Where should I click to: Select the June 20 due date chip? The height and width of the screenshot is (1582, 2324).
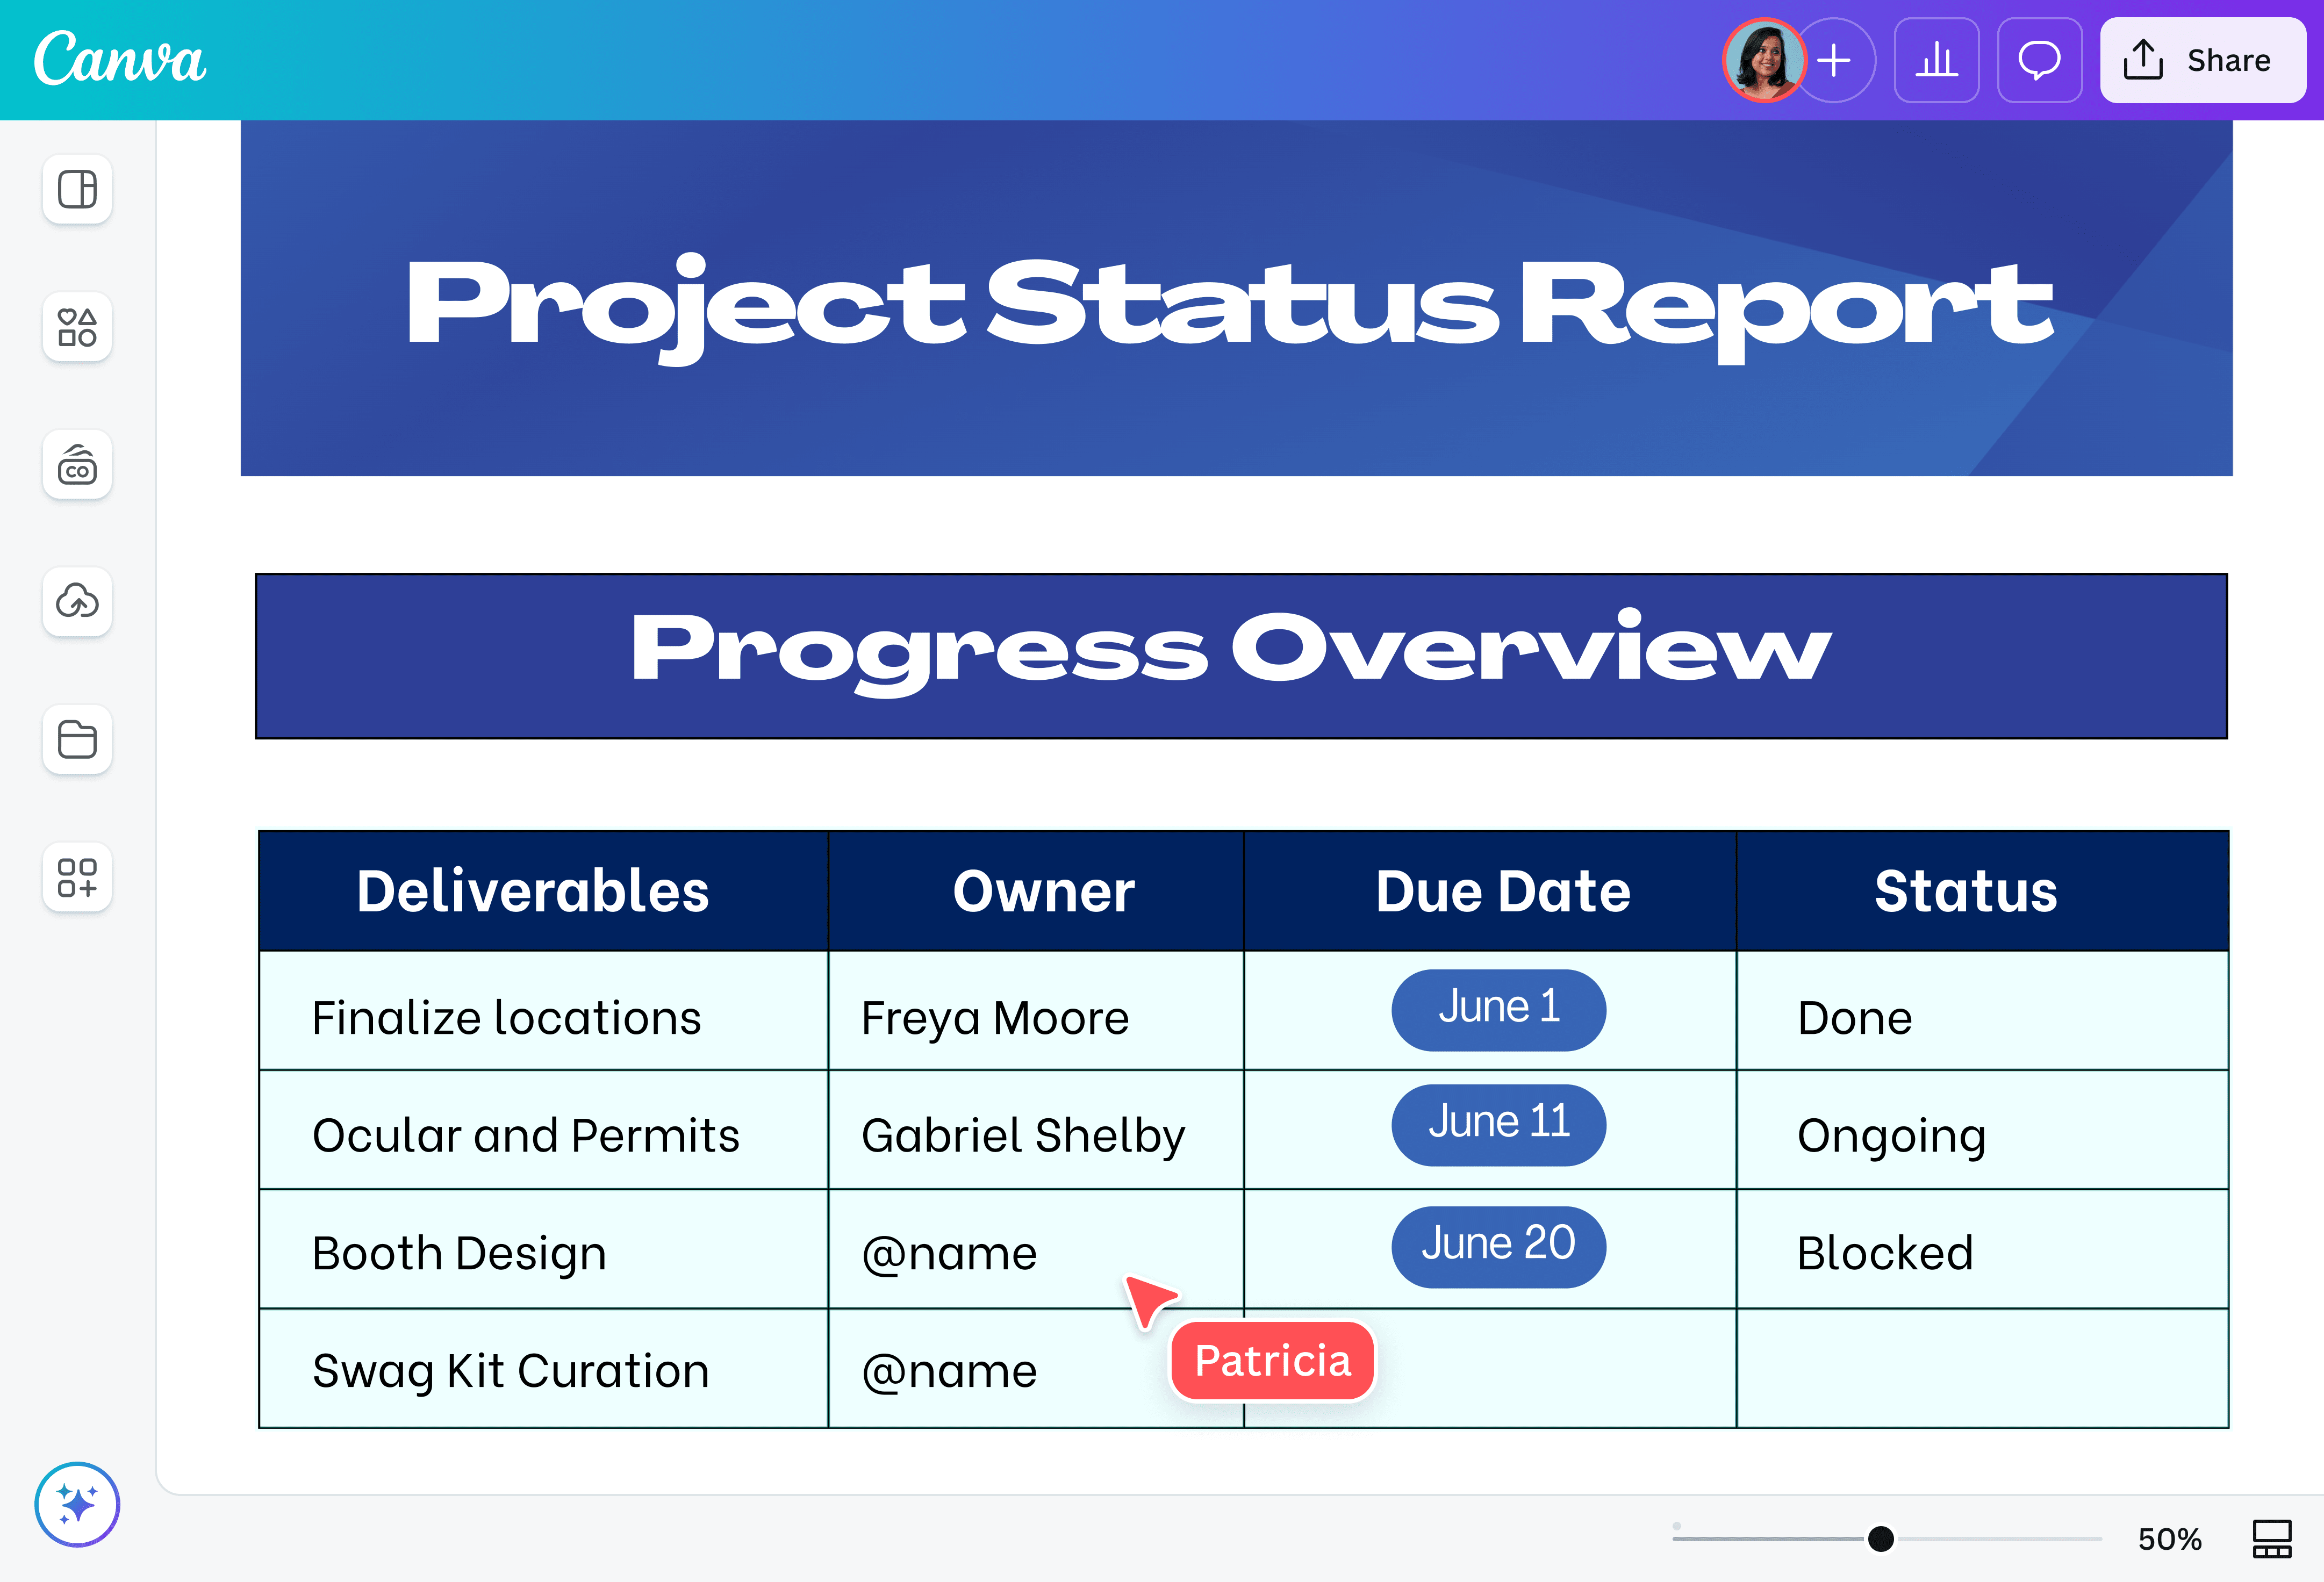point(1498,1245)
